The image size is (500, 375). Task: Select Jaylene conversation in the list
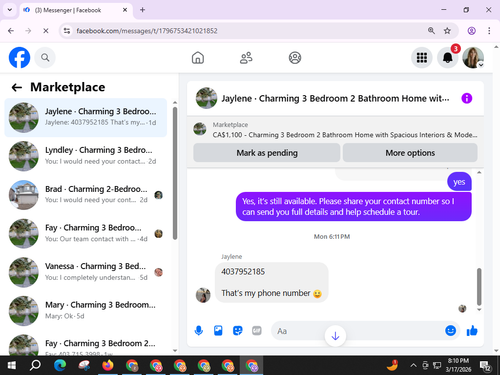(86, 117)
